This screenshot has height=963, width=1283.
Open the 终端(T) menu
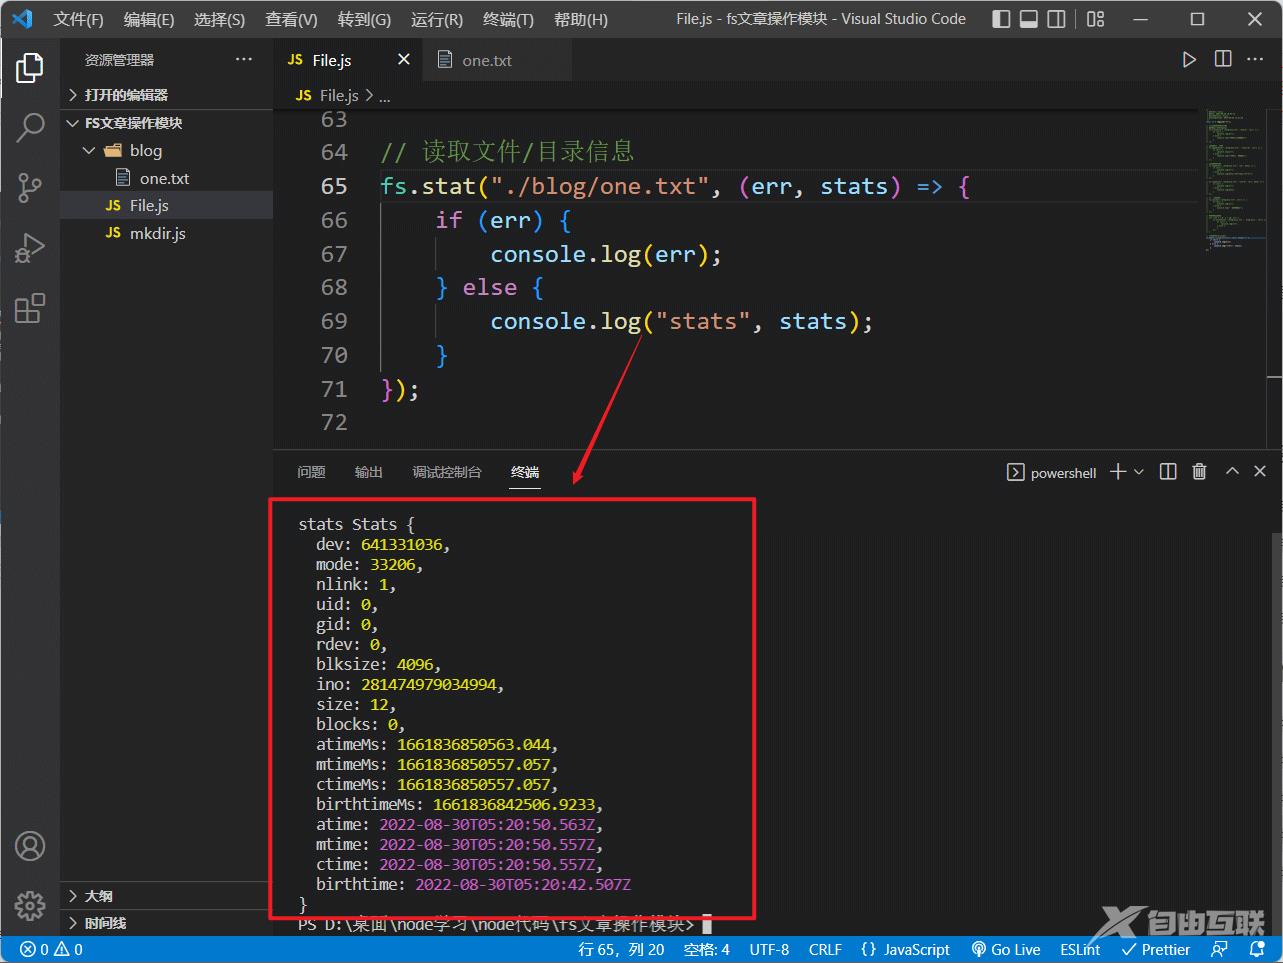(x=508, y=19)
